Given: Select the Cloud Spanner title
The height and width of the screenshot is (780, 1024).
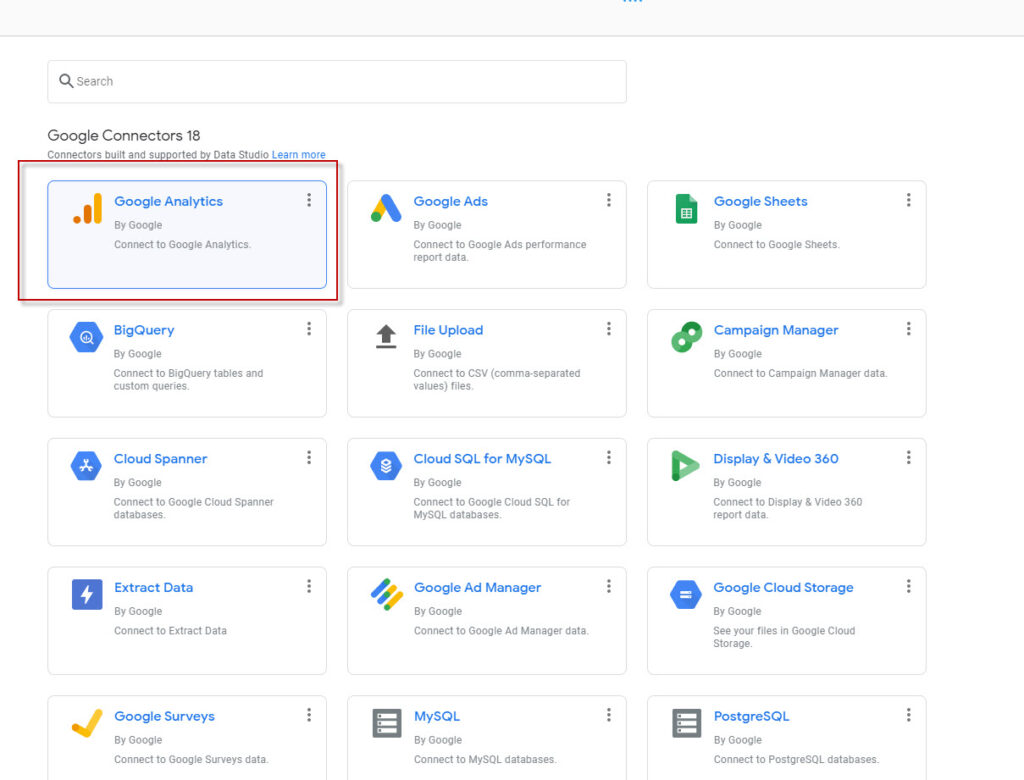Looking at the screenshot, I should click(160, 459).
